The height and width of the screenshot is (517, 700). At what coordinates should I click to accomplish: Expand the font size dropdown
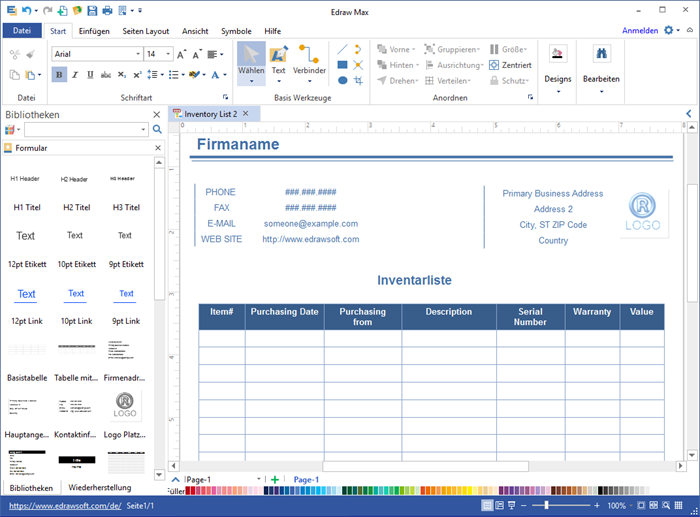pos(167,54)
